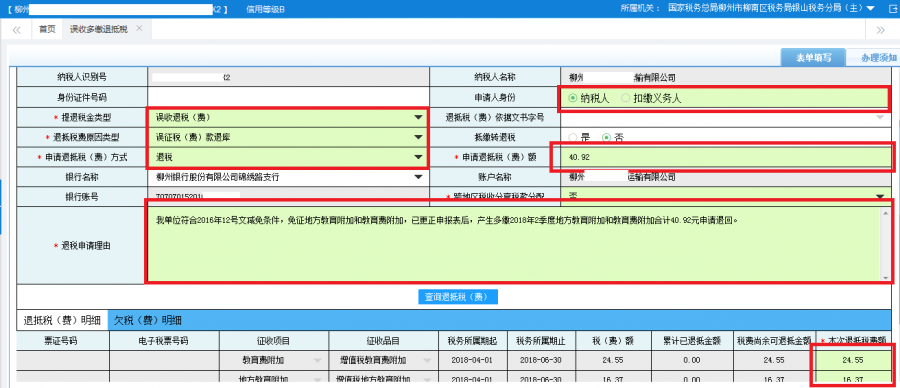This screenshot has width=900, height=388.
Task: Click the 账户名称 label
Action: pos(495,177)
